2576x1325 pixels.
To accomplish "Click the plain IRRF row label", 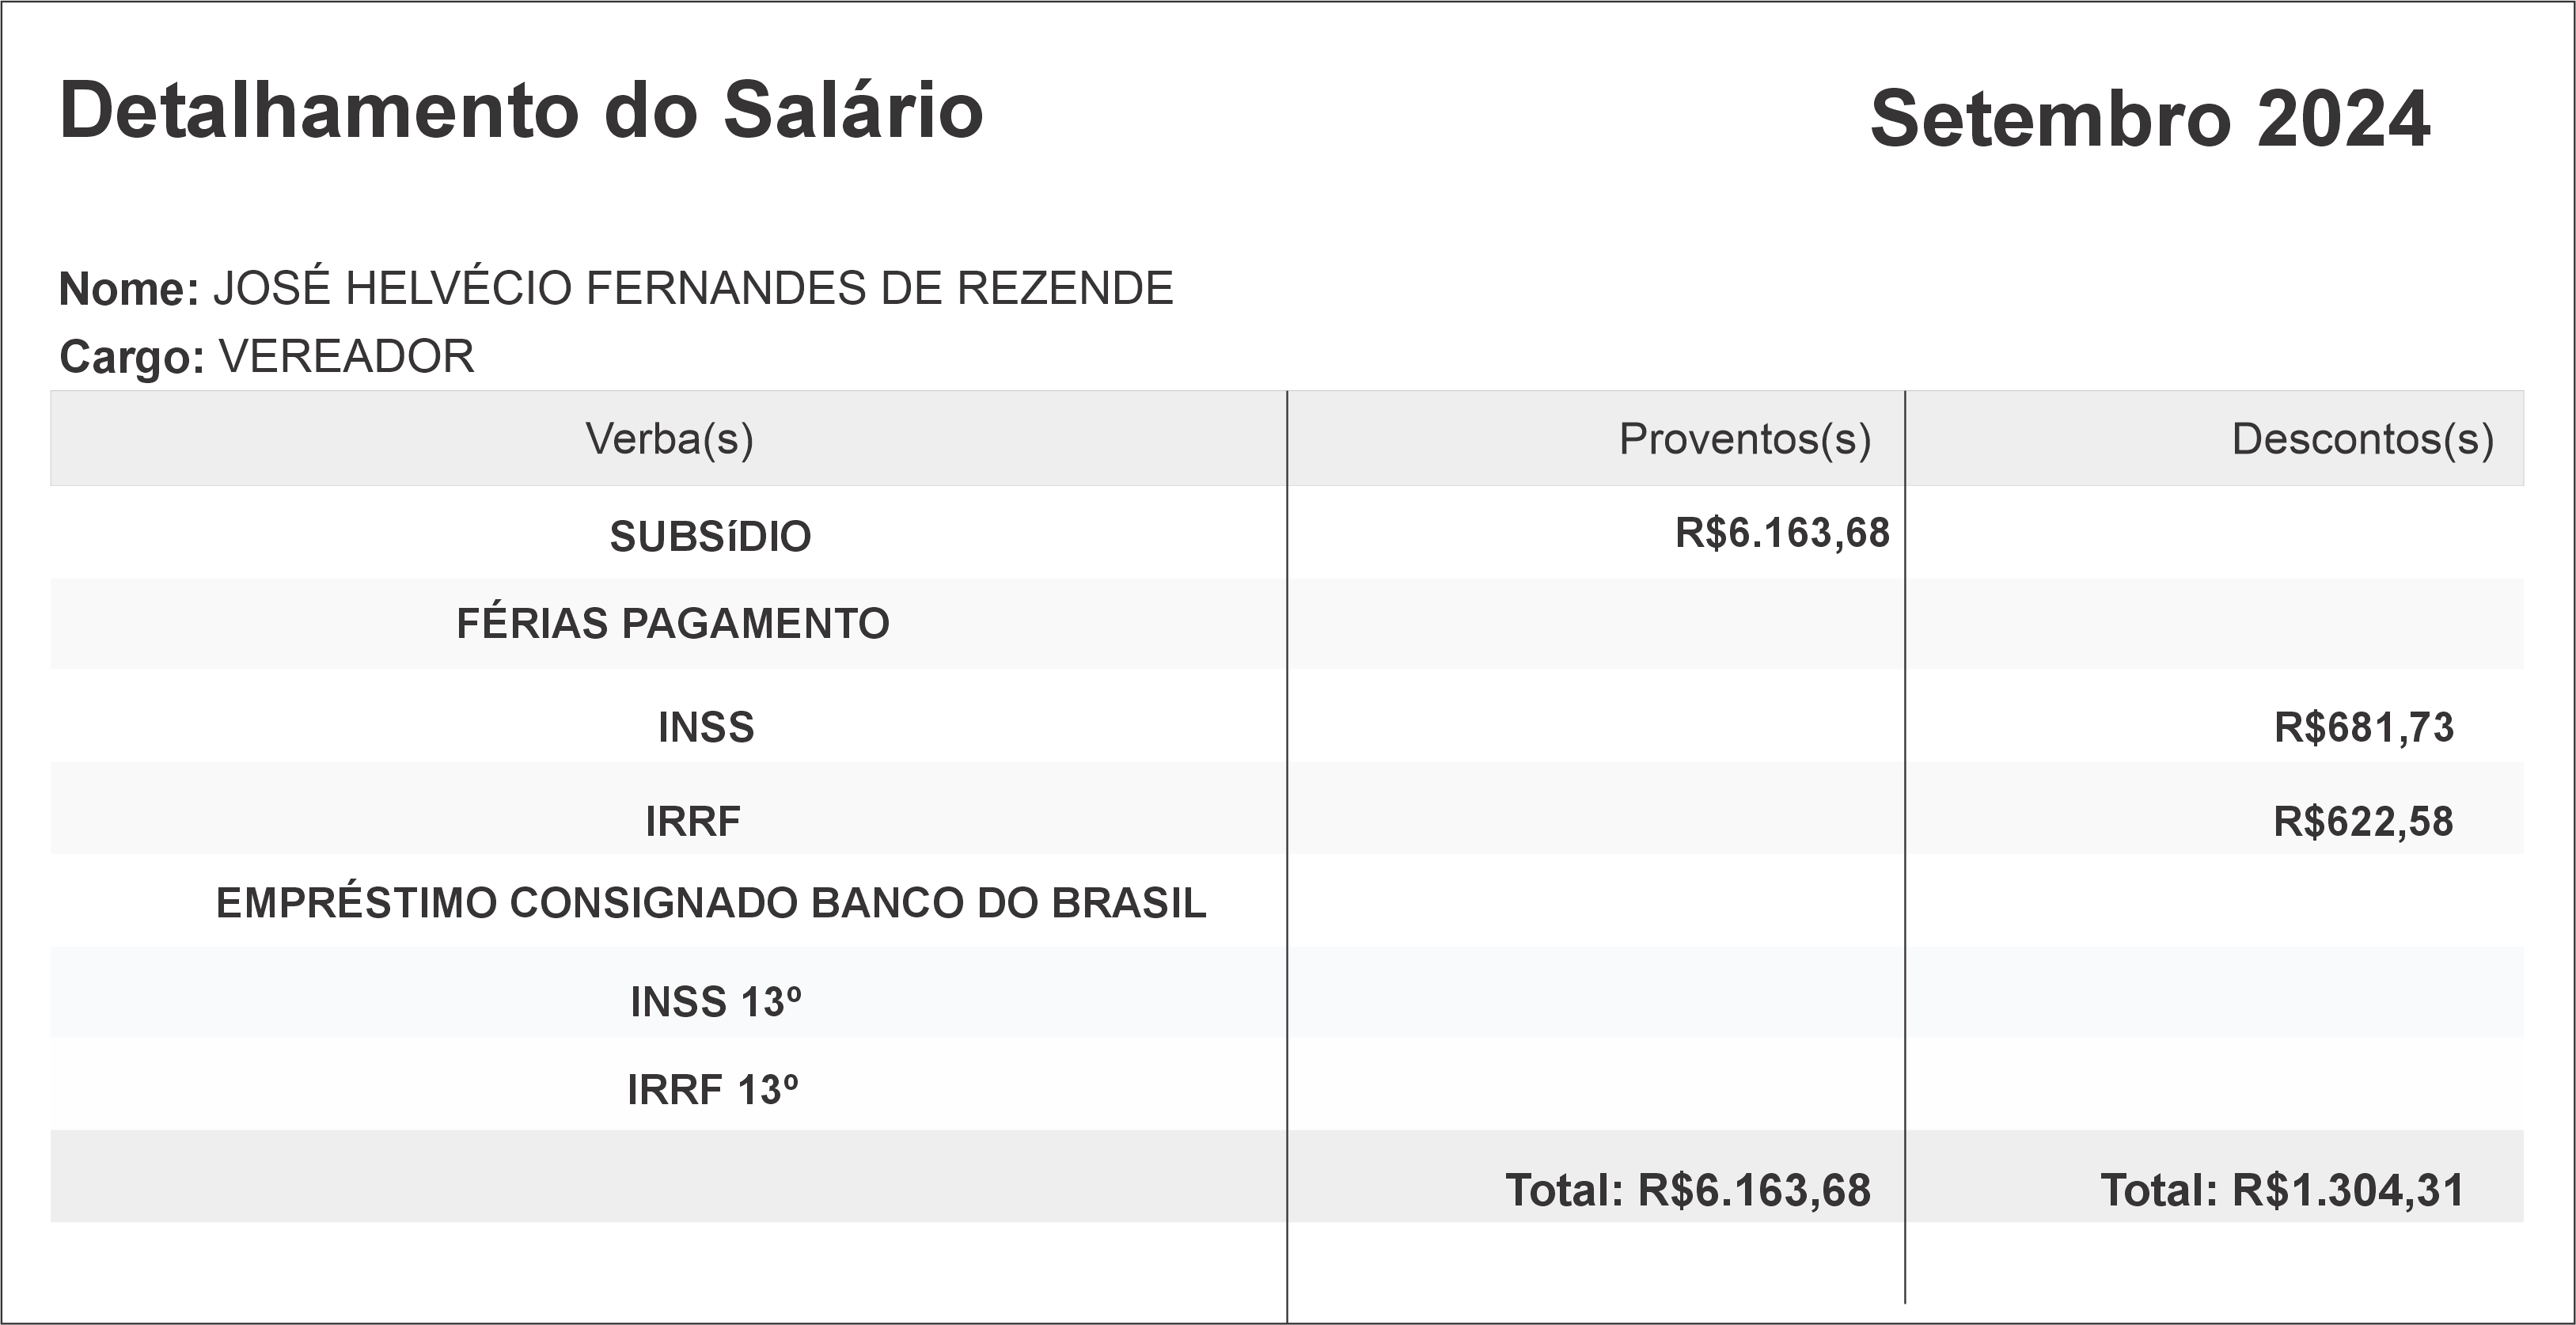I will tap(693, 822).
